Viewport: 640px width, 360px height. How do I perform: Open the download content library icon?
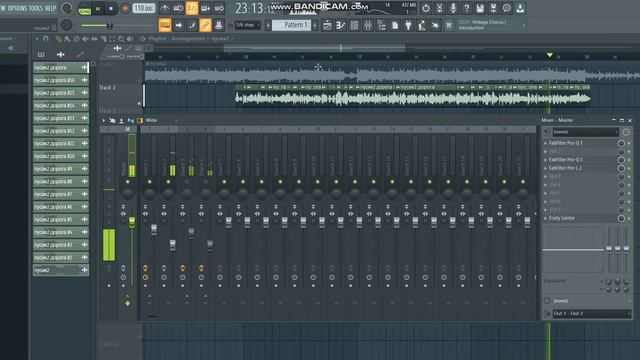tap(520, 8)
